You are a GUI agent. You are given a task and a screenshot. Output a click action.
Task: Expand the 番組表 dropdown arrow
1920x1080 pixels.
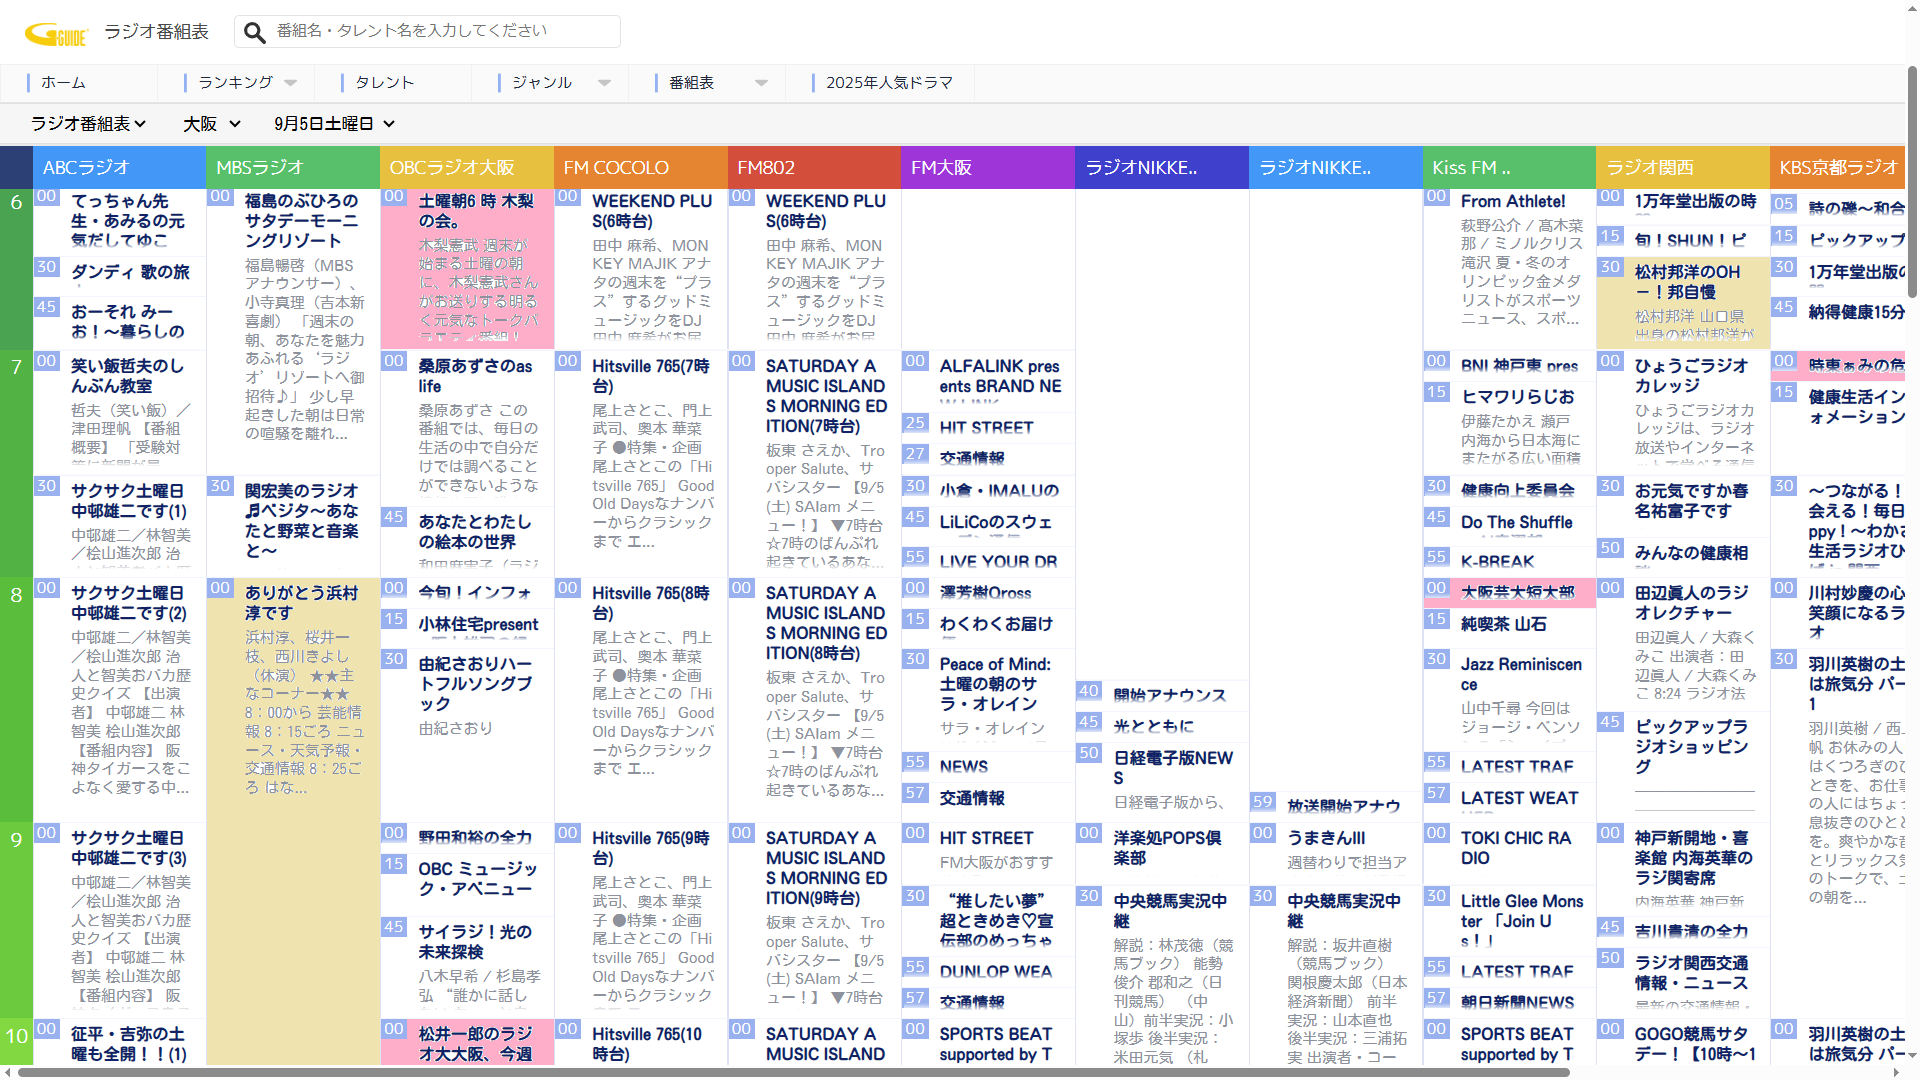[x=762, y=83]
